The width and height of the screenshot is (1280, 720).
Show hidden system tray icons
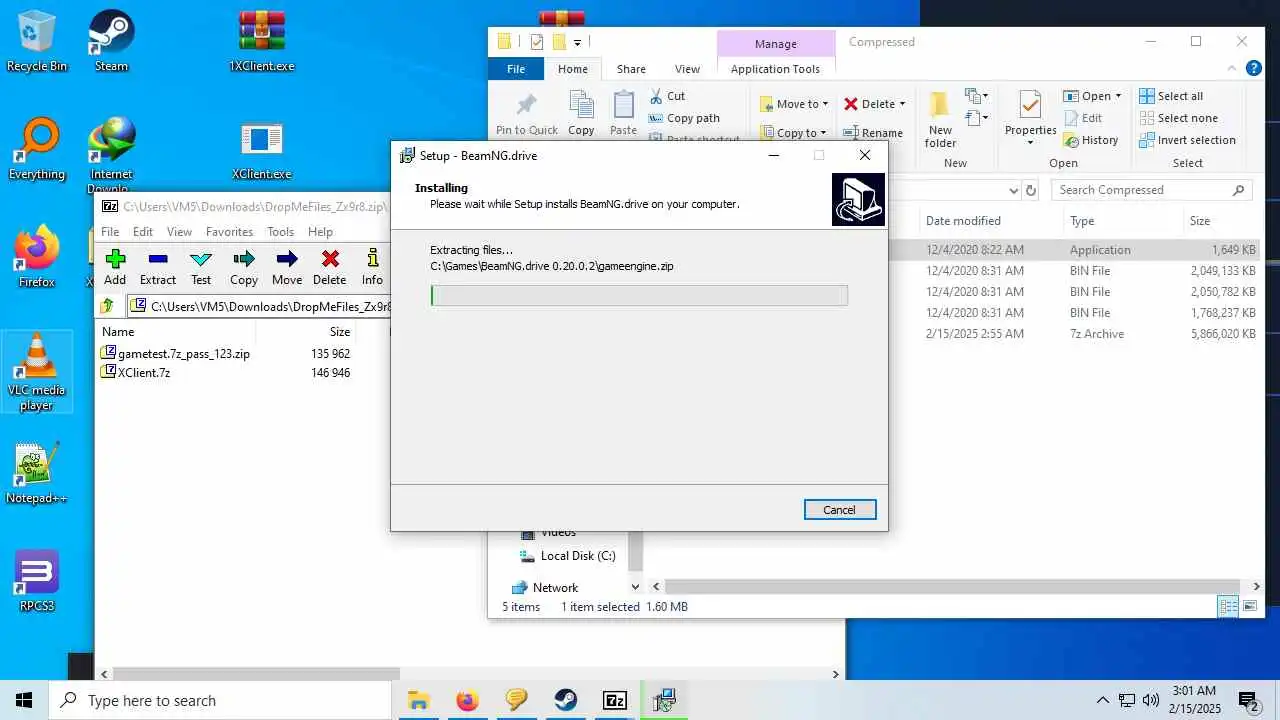[1103, 700]
